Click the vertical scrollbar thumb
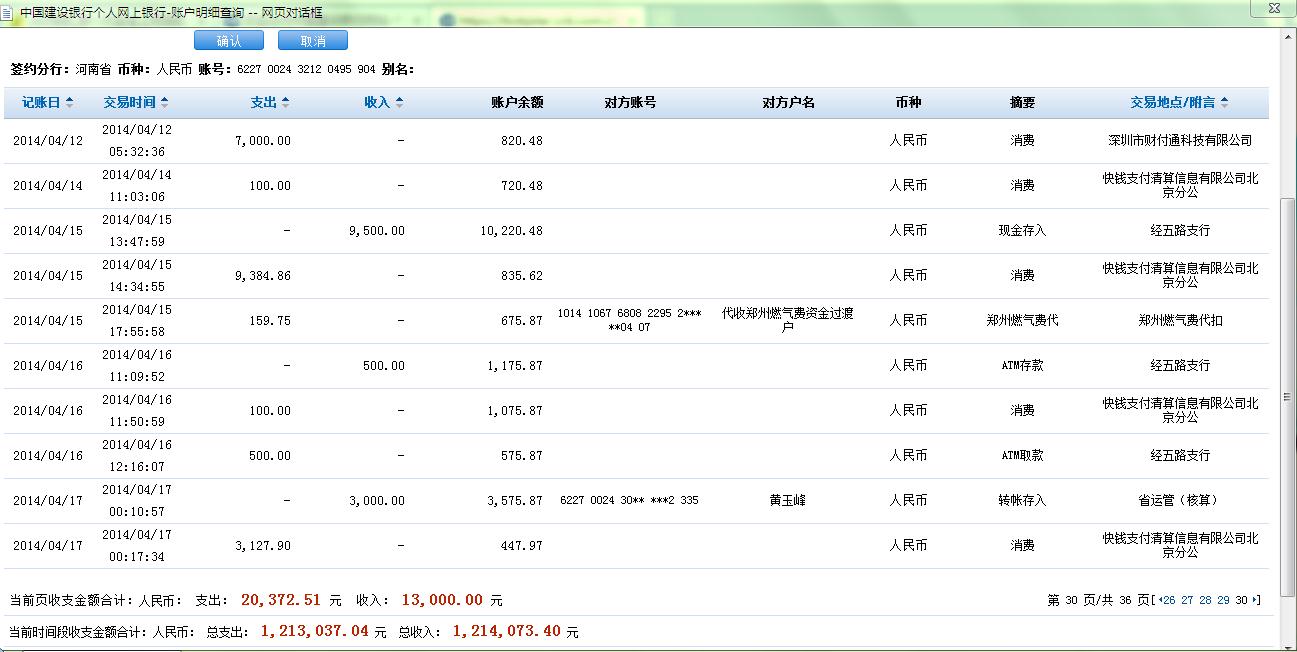Viewport: 1297px width, 652px height. click(x=1287, y=390)
